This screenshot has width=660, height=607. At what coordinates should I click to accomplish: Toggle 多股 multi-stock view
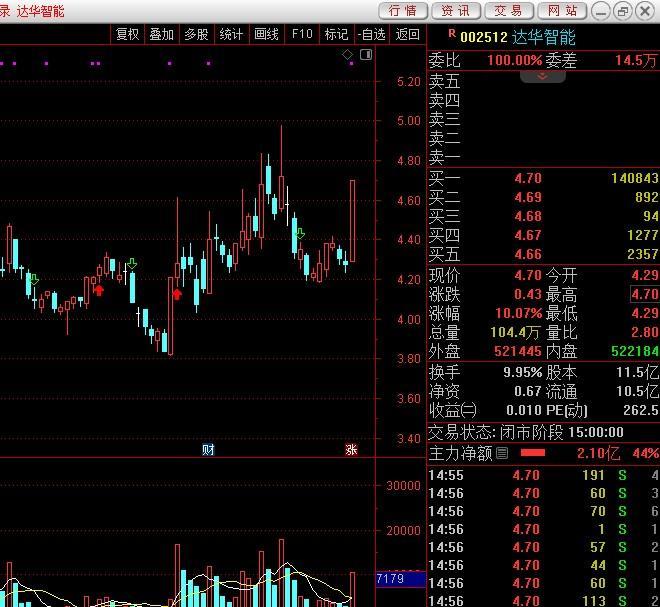tap(196, 34)
